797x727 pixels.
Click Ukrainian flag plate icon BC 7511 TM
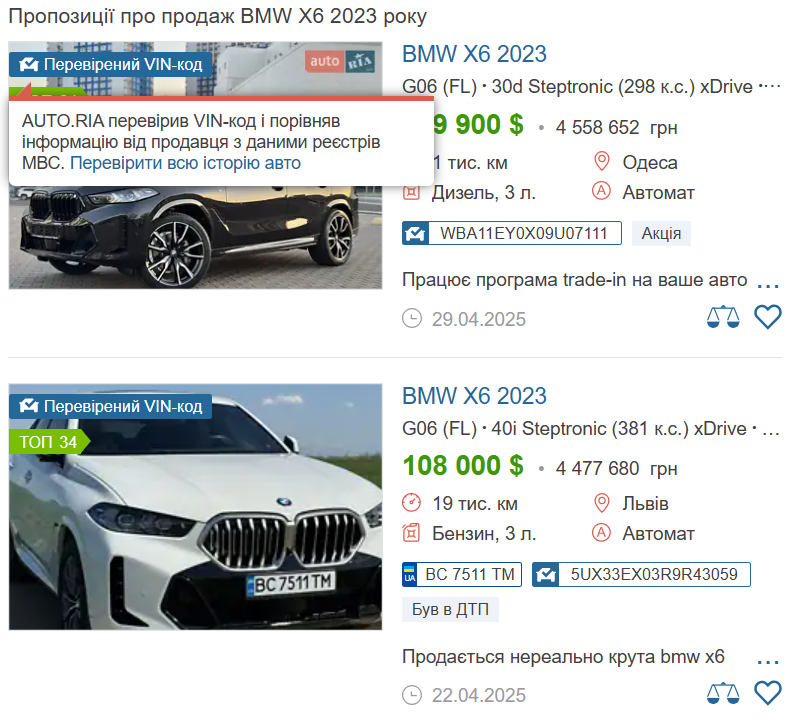tap(409, 574)
